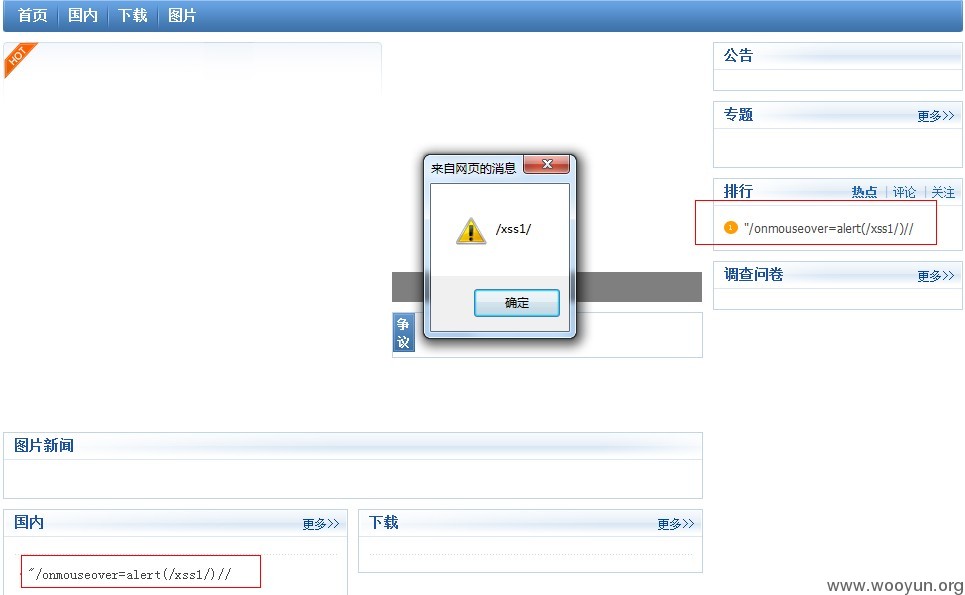The image size is (965, 595).
Task: Open the XSS payload link in 国内 panel
Action: [x=130, y=574]
